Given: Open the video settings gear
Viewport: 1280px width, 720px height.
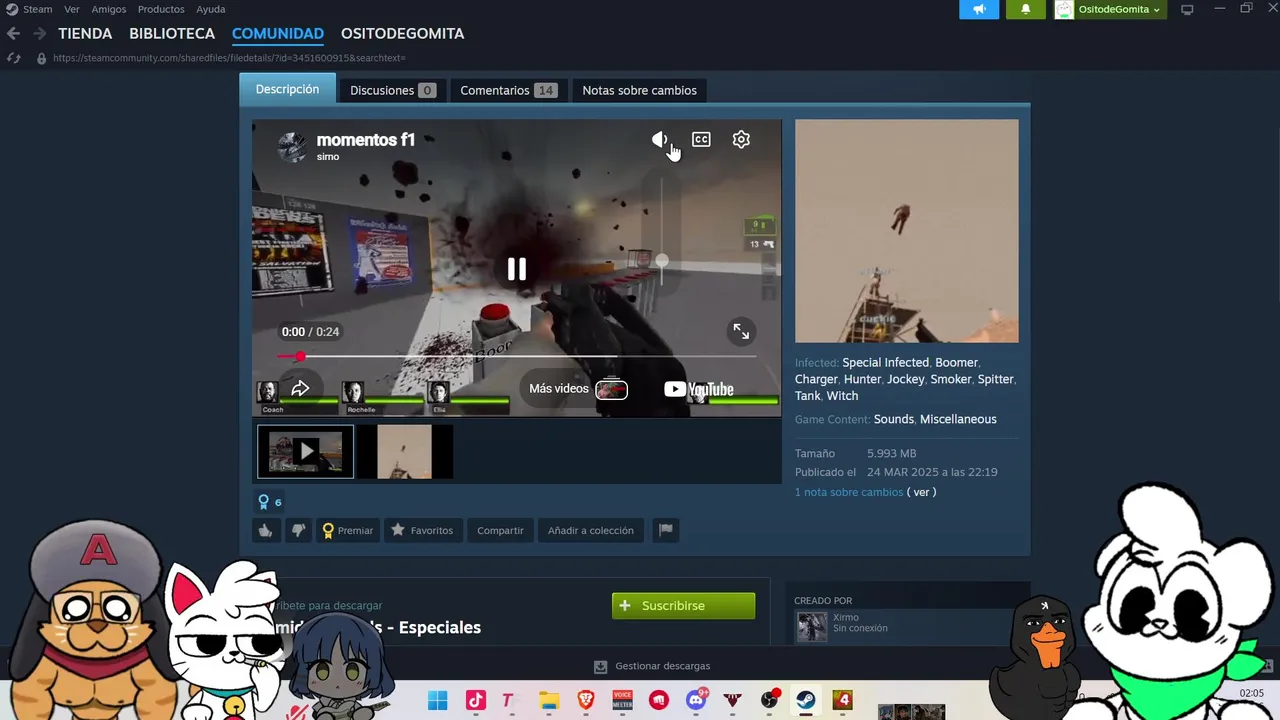Looking at the screenshot, I should [x=741, y=140].
